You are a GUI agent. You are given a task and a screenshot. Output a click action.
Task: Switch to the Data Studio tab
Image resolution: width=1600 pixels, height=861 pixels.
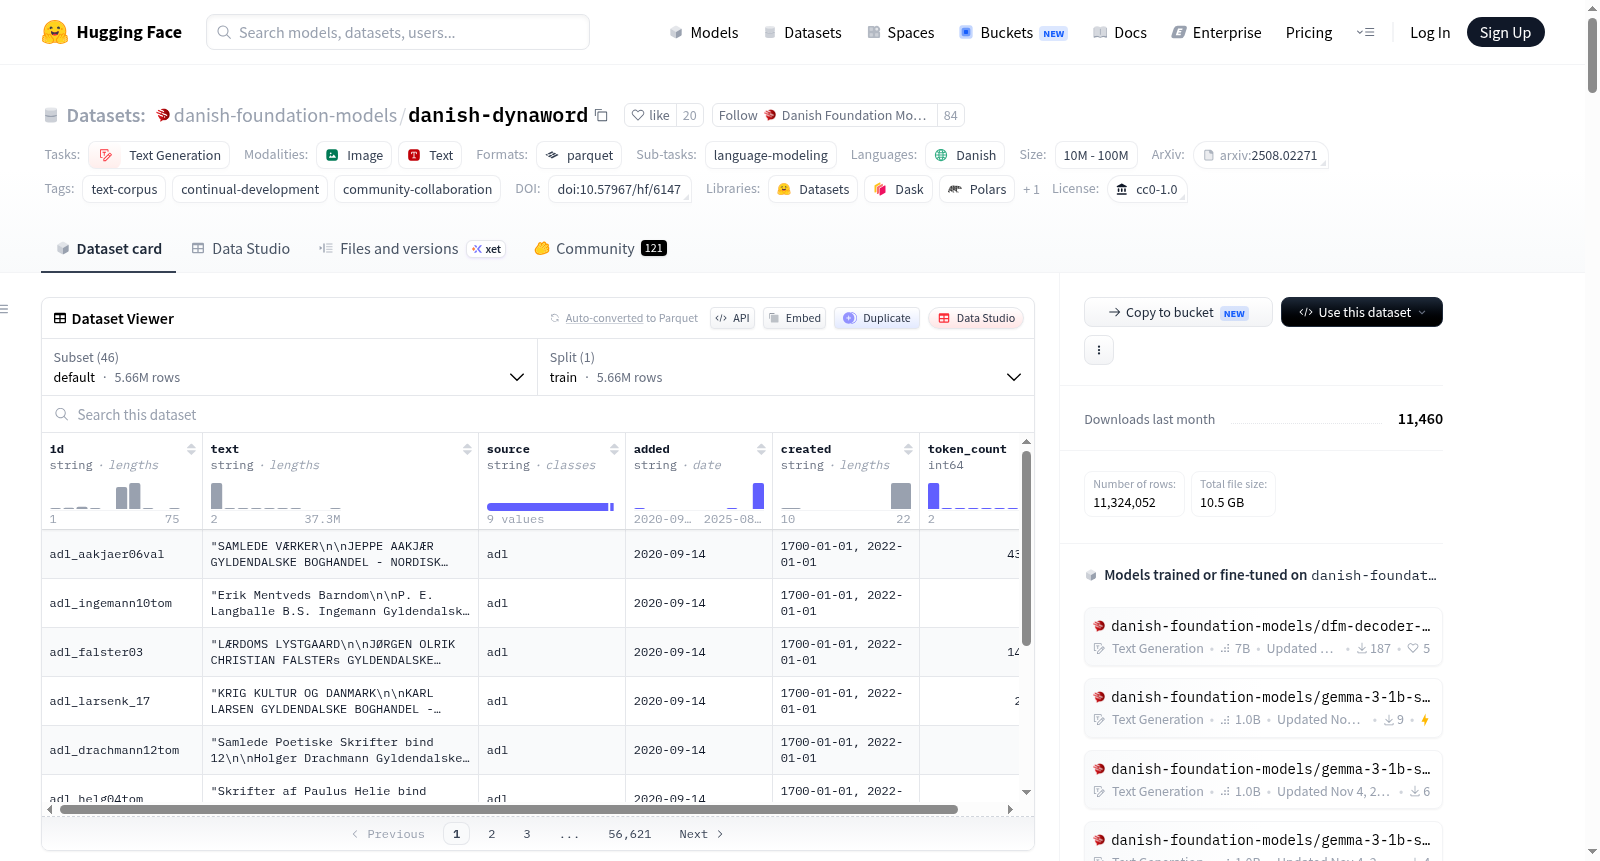(x=241, y=249)
